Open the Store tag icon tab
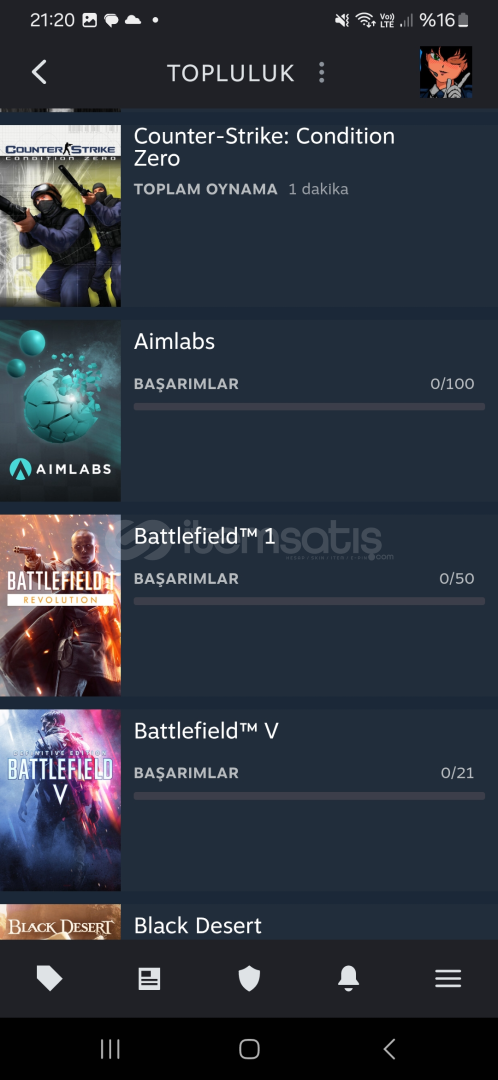This screenshot has height=1080, width=498. click(x=49, y=978)
